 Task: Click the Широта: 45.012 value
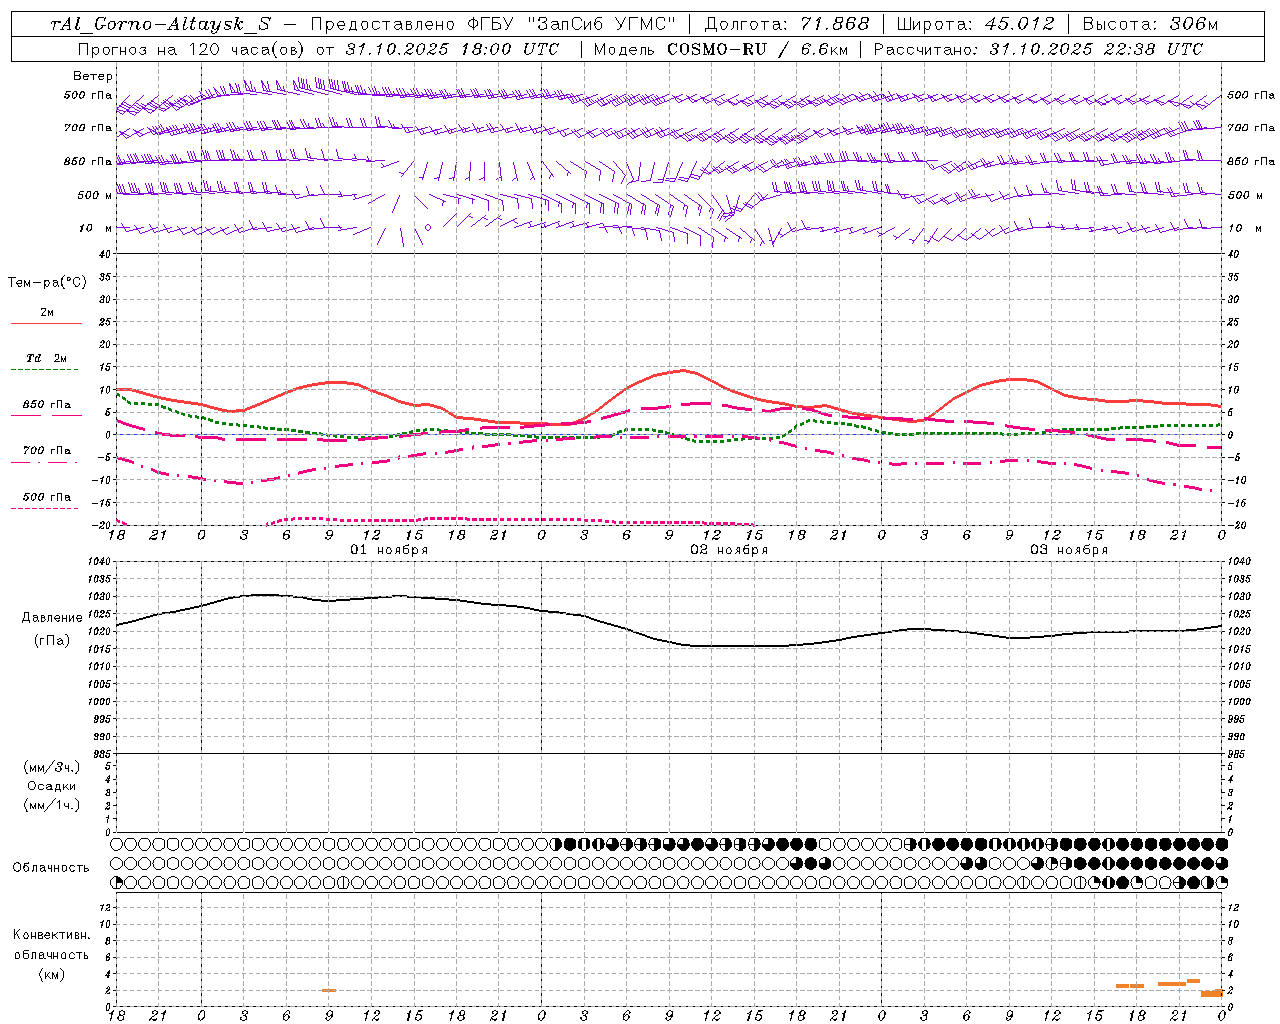click(x=975, y=24)
